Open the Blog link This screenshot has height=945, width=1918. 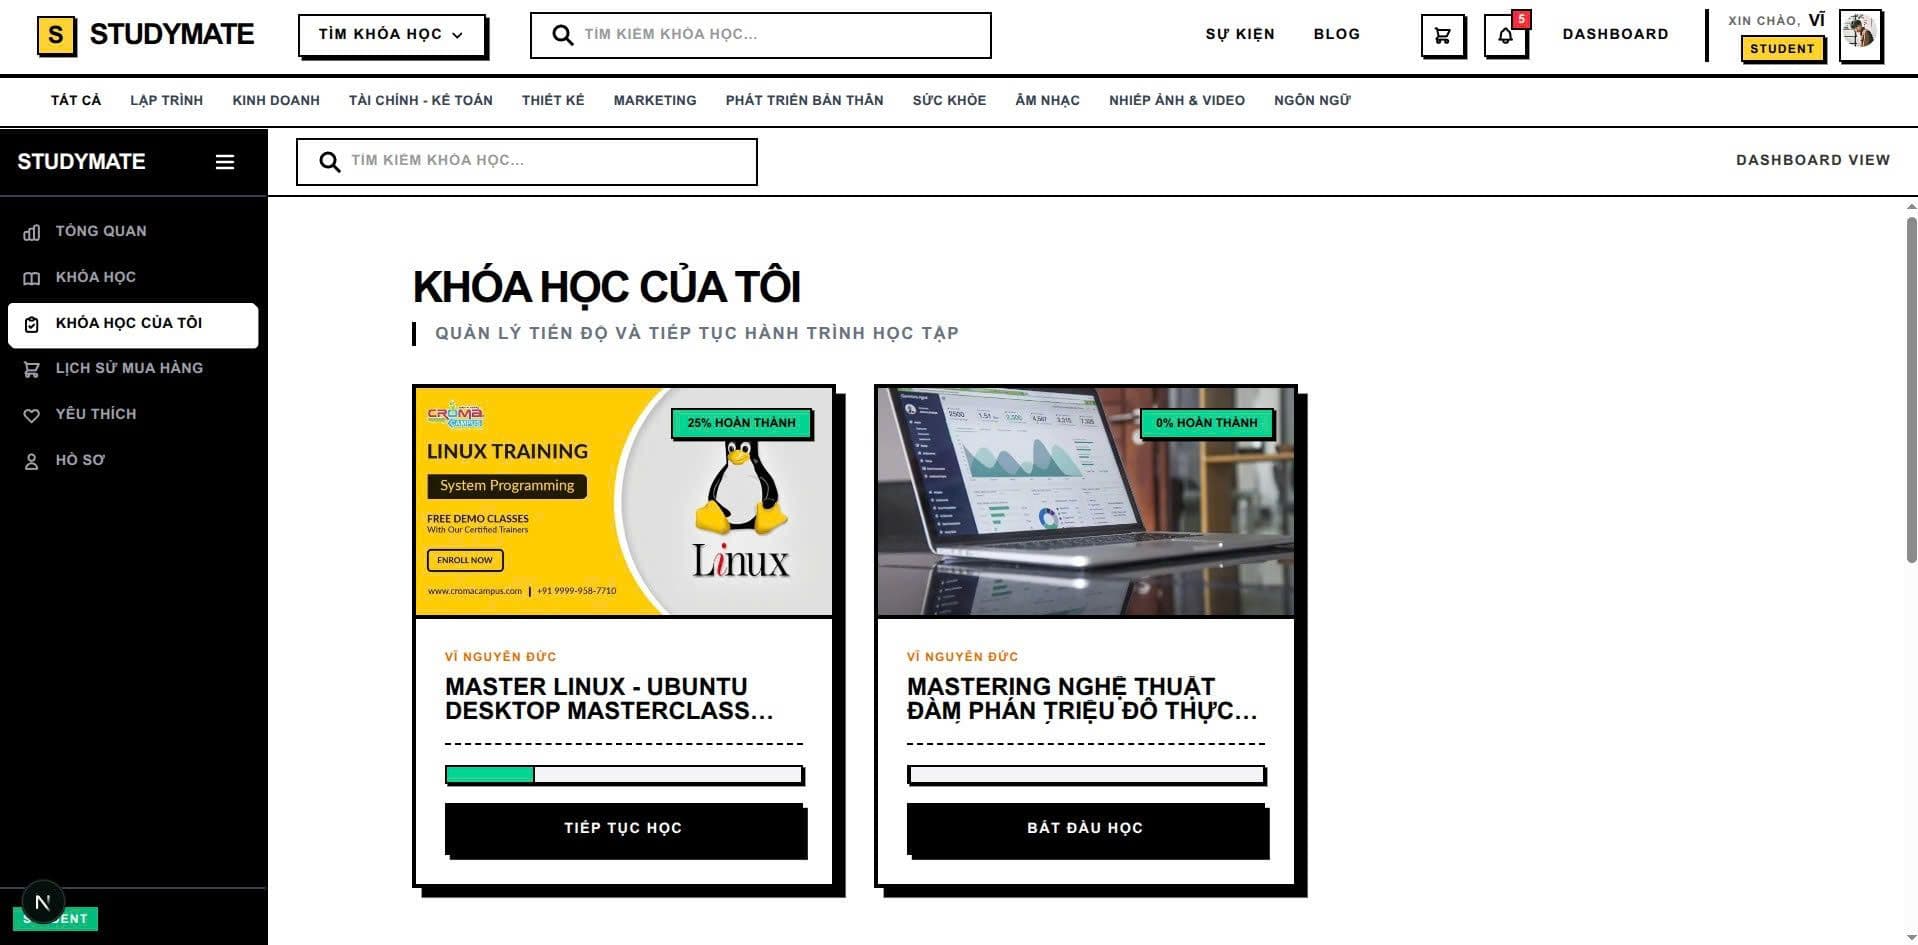click(1337, 34)
